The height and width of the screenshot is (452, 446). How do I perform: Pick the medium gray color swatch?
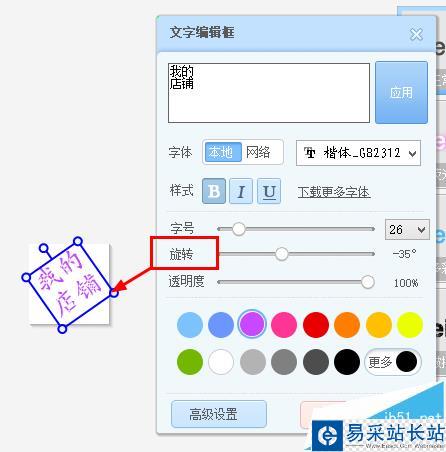(284, 362)
